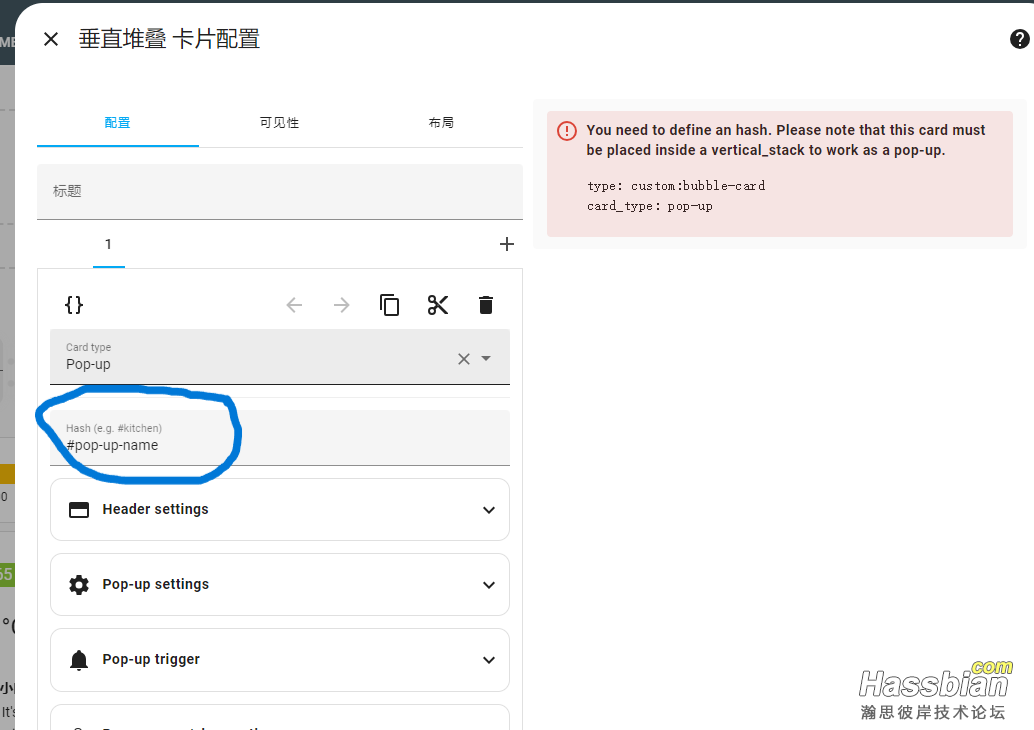Expand the Header settings section
The width and height of the screenshot is (1034, 730).
coord(280,509)
